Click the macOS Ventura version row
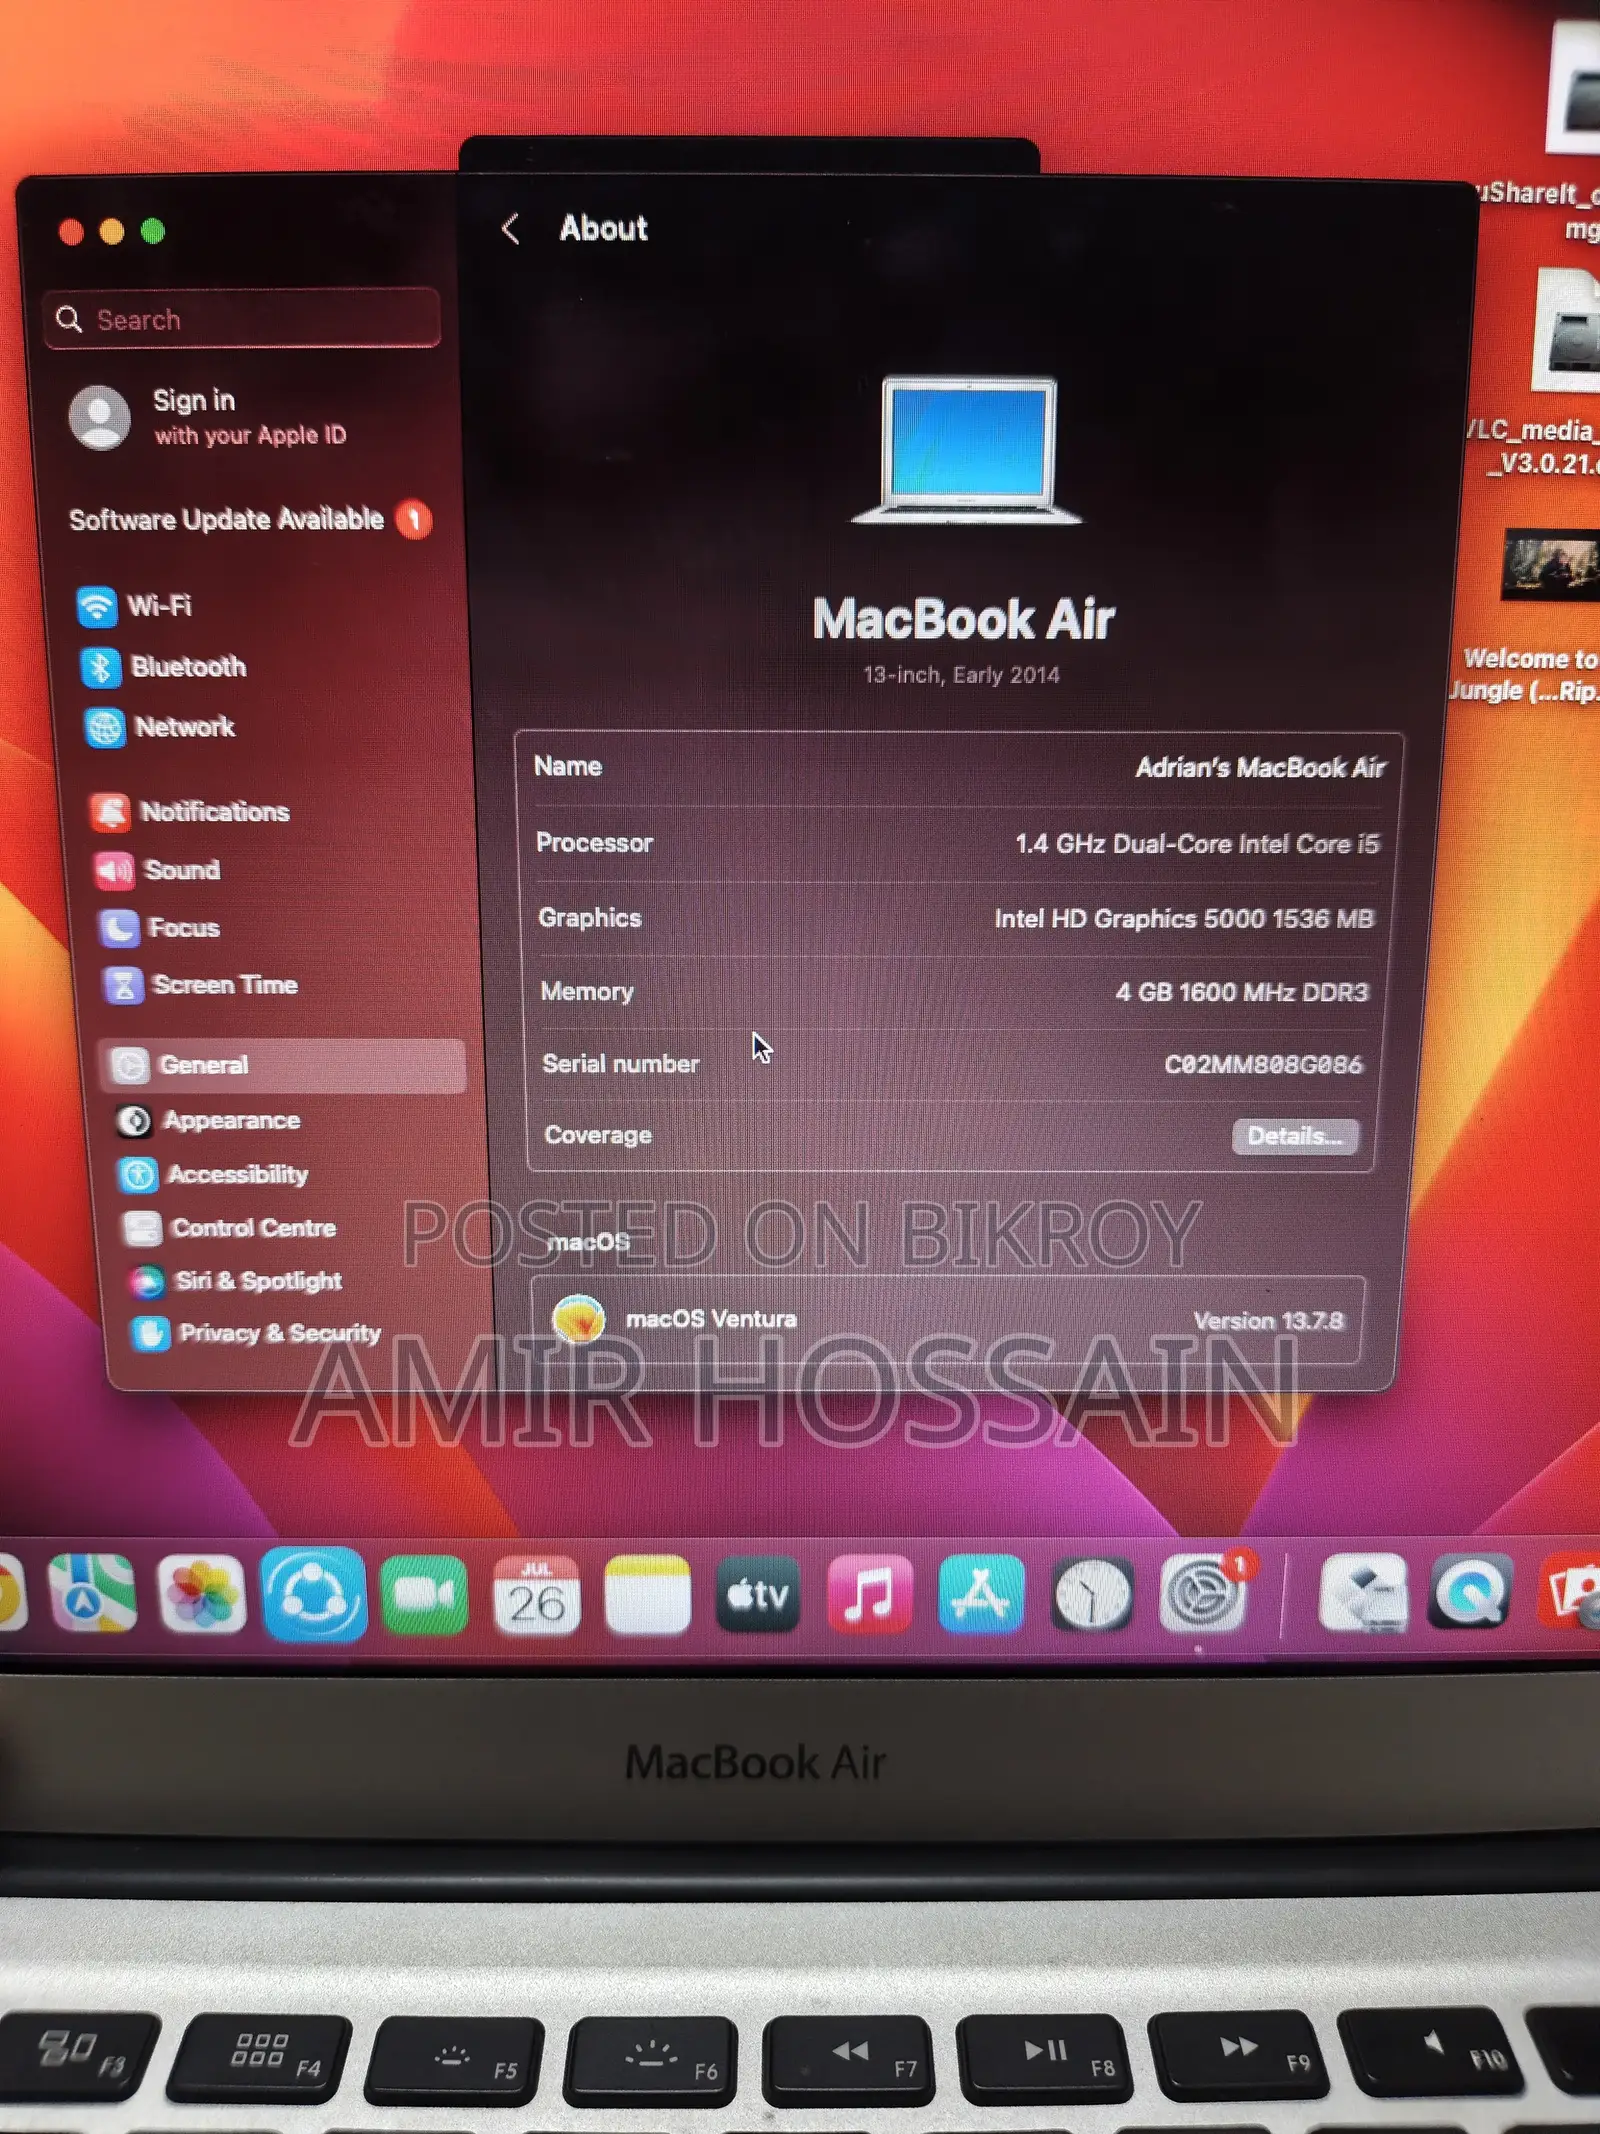 coord(947,1320)
